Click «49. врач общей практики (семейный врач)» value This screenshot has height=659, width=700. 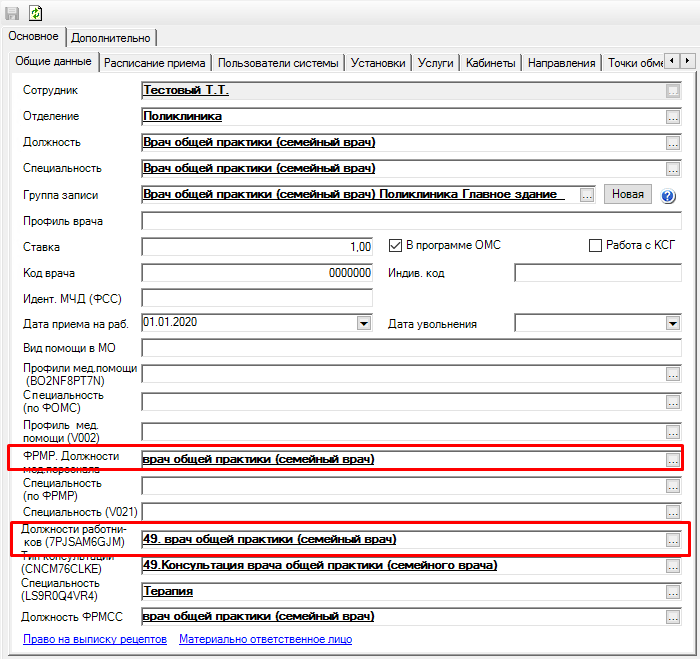click(270, 539)
